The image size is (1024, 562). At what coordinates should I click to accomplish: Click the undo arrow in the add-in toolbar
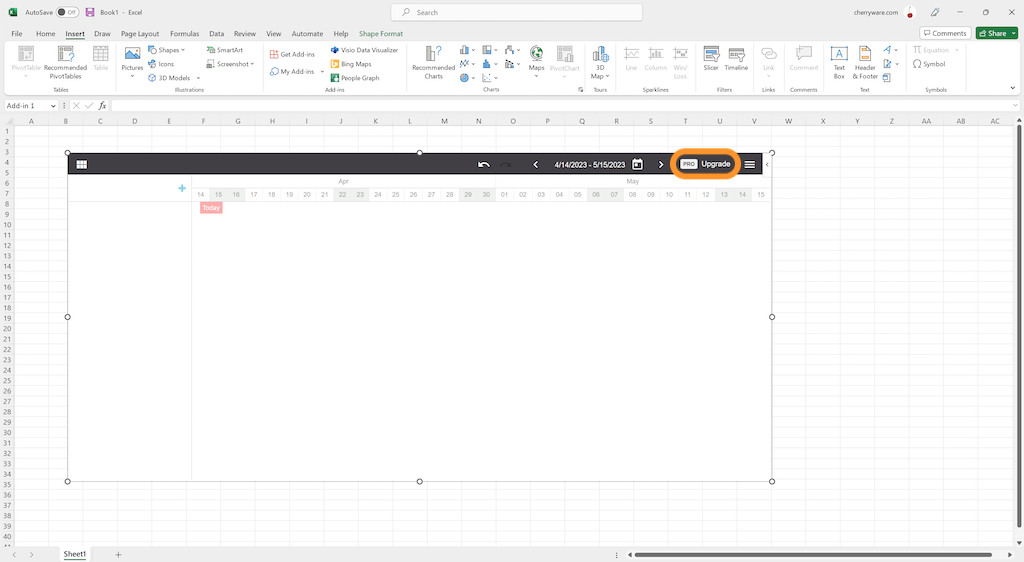(x=484, y=164)
